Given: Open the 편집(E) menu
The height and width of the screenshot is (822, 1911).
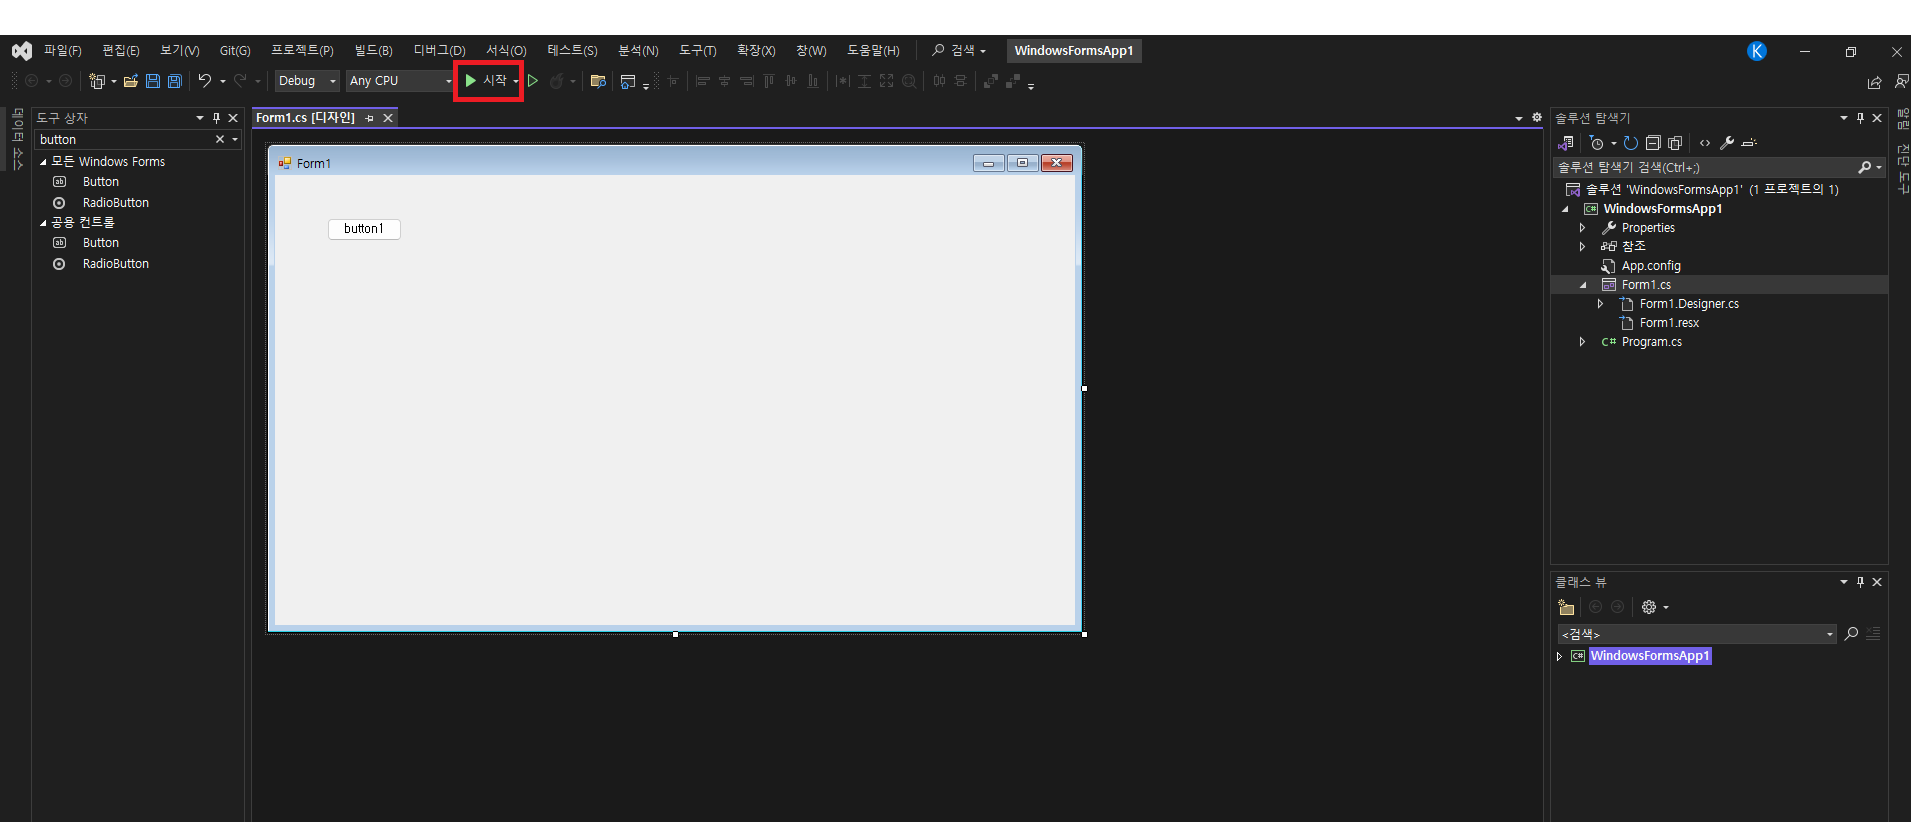Looking at the screenshot, I should pos(121,51).
